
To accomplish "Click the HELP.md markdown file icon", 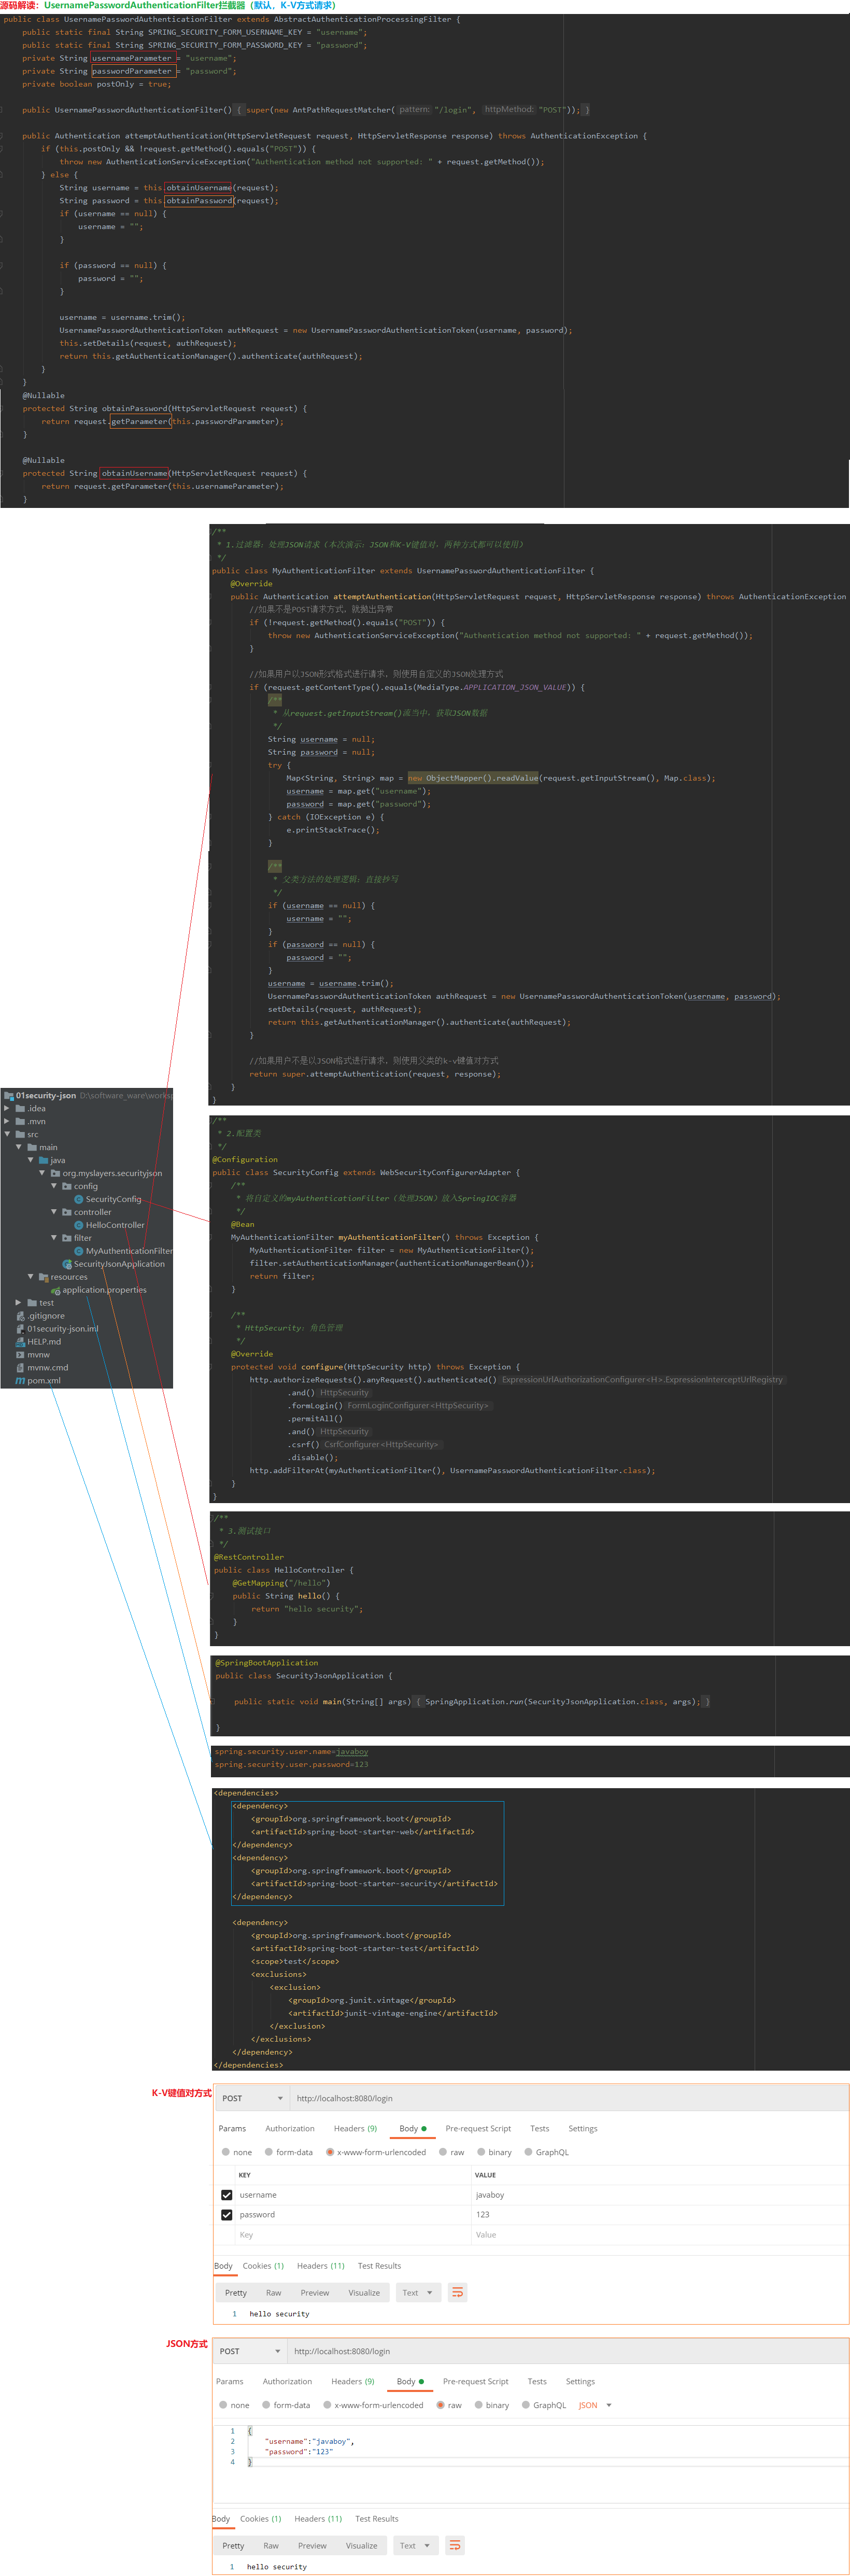I will click(20, 1342).
